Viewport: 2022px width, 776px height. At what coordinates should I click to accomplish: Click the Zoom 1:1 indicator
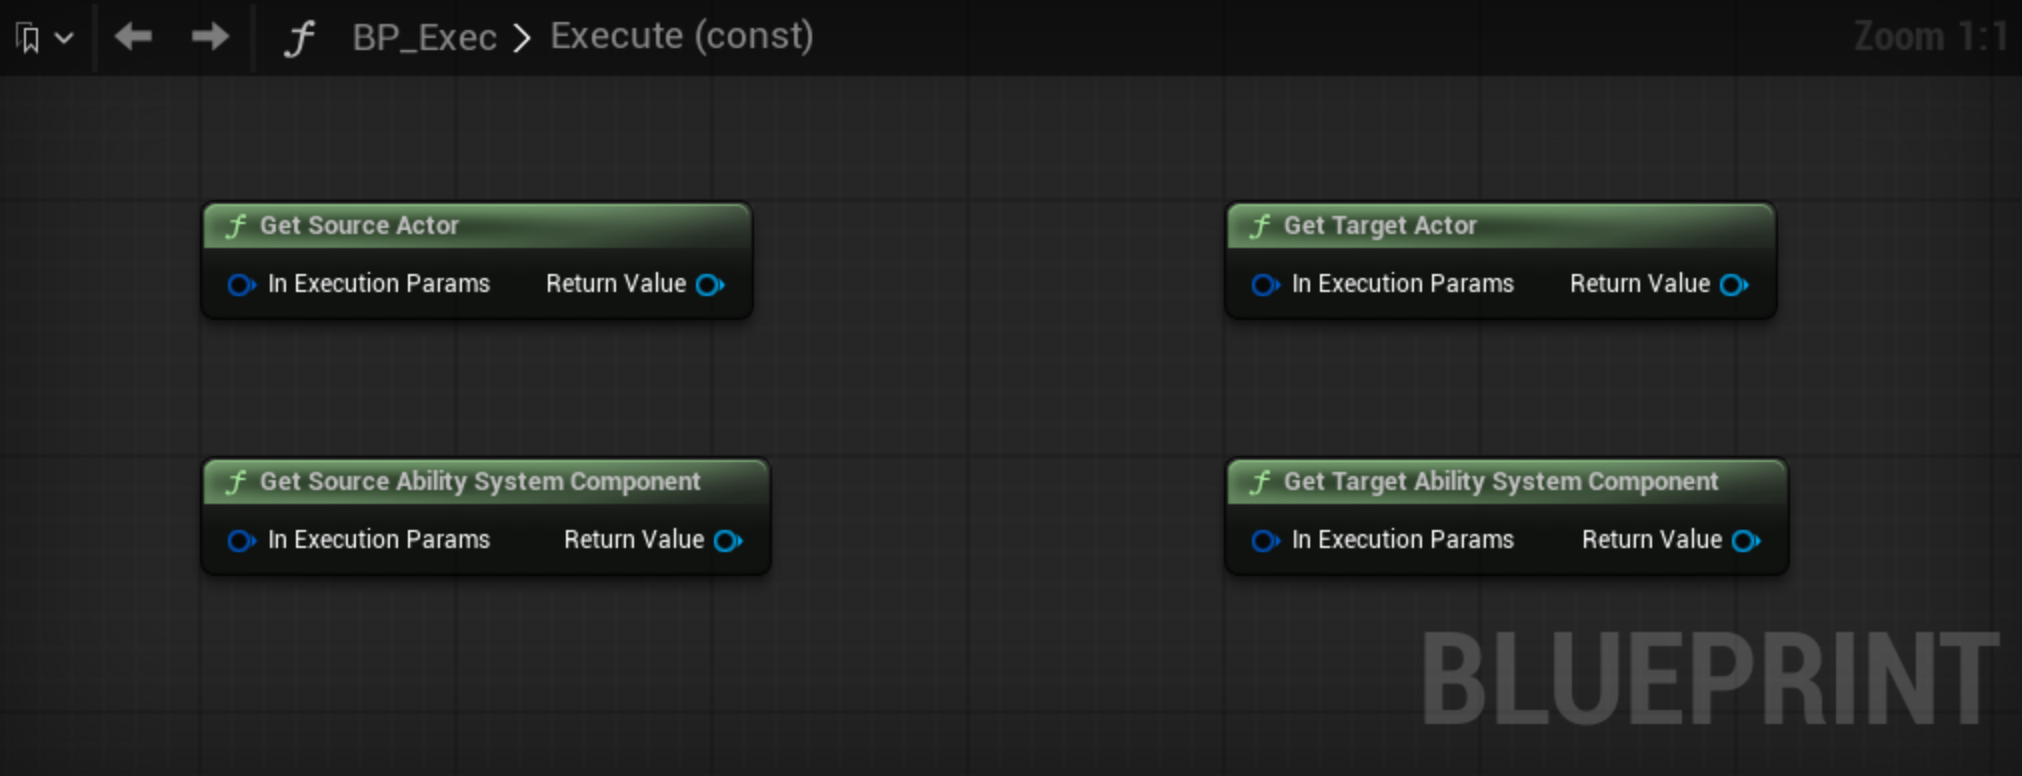[1931, 37]
